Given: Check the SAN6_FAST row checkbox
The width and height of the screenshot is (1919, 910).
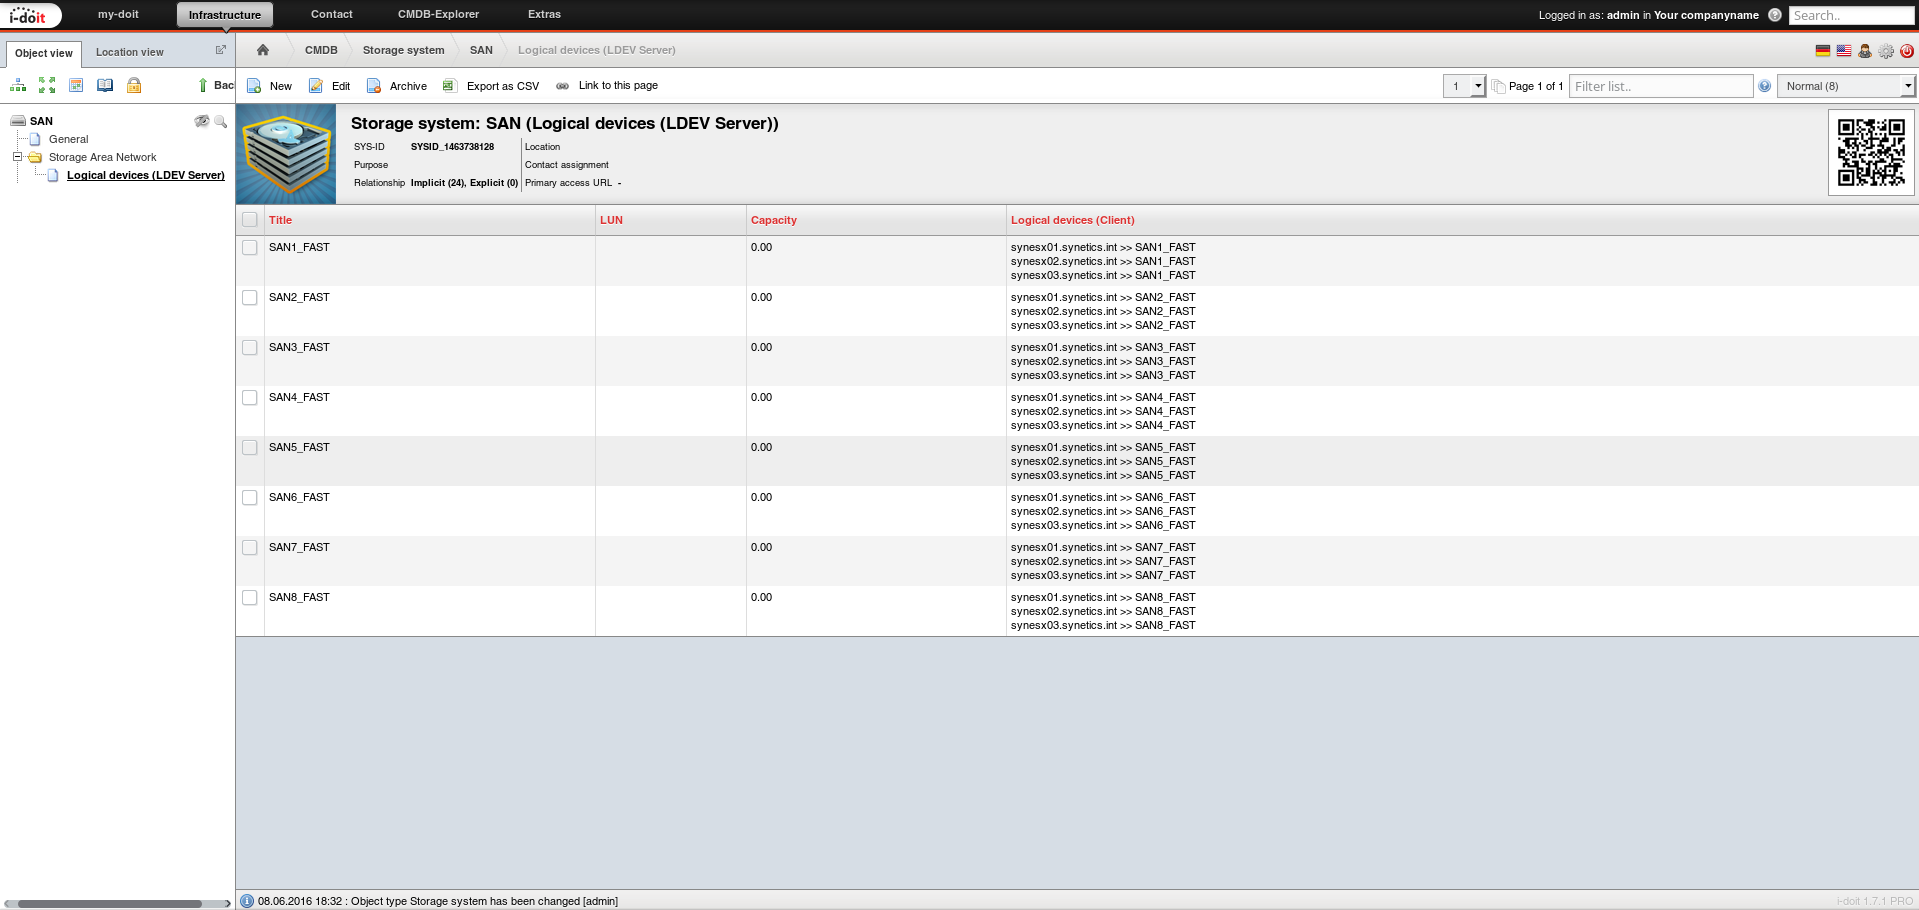Looking at the screenshot, I should [250, 497].
